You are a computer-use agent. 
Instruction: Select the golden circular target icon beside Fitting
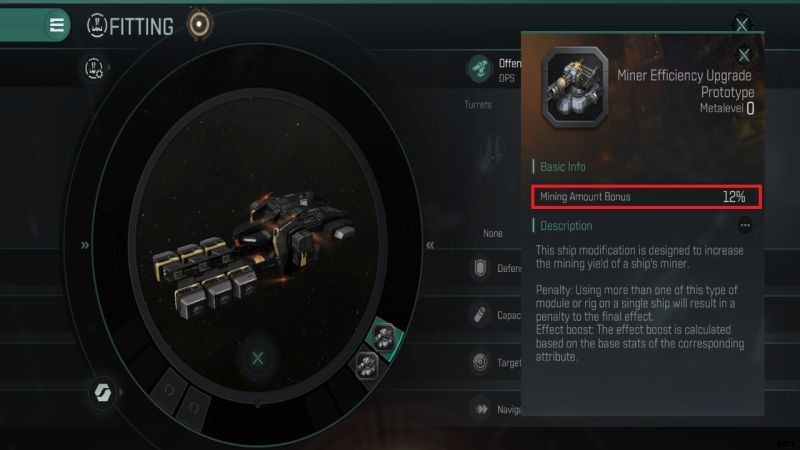pyautogui.click(x=199, y=23)
